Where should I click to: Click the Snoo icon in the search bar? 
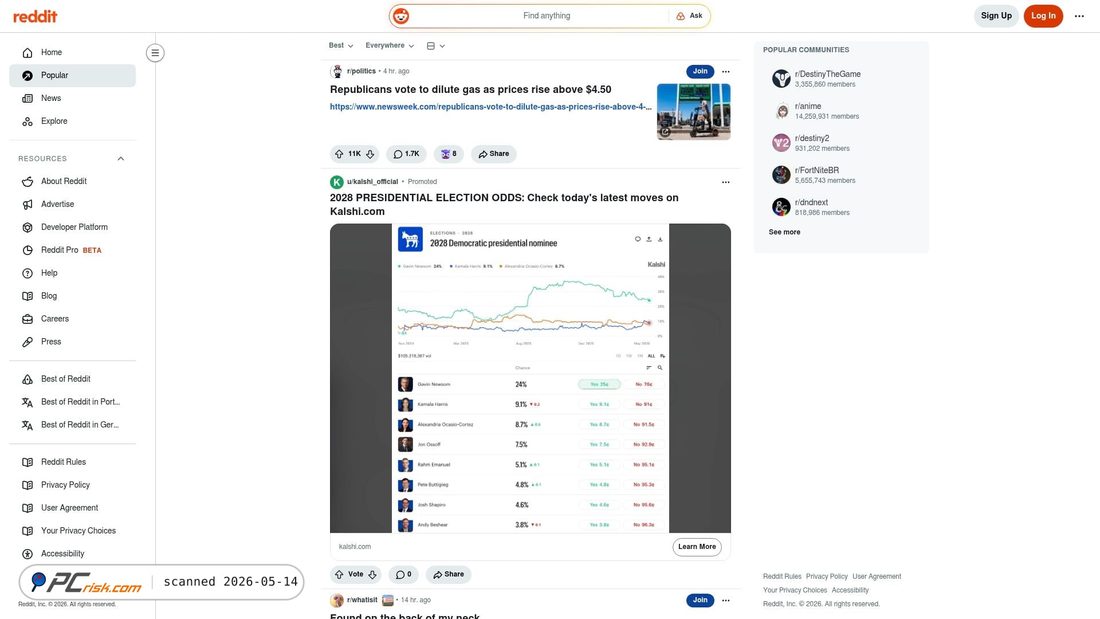click(401, 15)
